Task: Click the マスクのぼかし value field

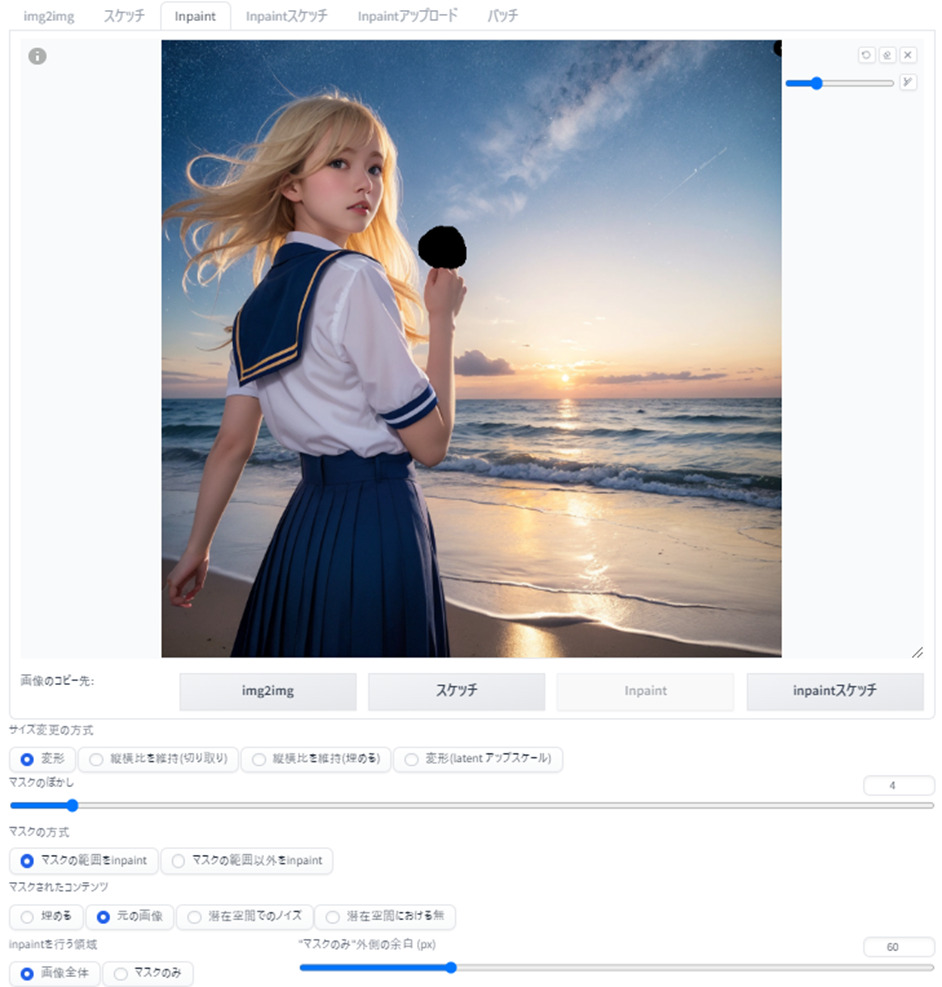Action: pyautogui.click(x=898, y=786)
